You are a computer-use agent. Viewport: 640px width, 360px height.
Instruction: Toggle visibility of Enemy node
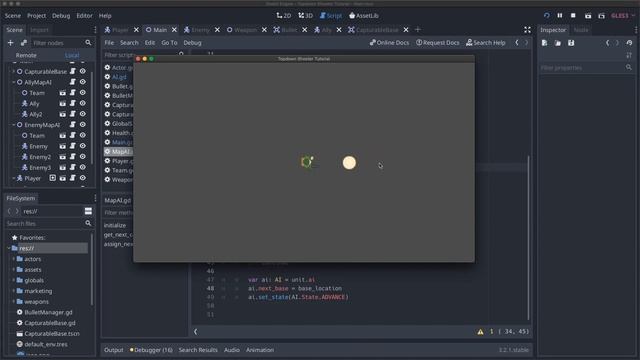click(83, 146)
